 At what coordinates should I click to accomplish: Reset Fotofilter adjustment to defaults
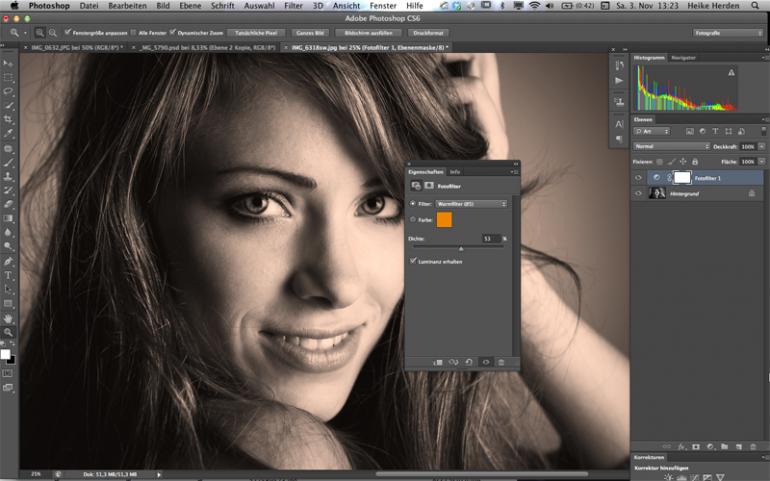(468, 362)
